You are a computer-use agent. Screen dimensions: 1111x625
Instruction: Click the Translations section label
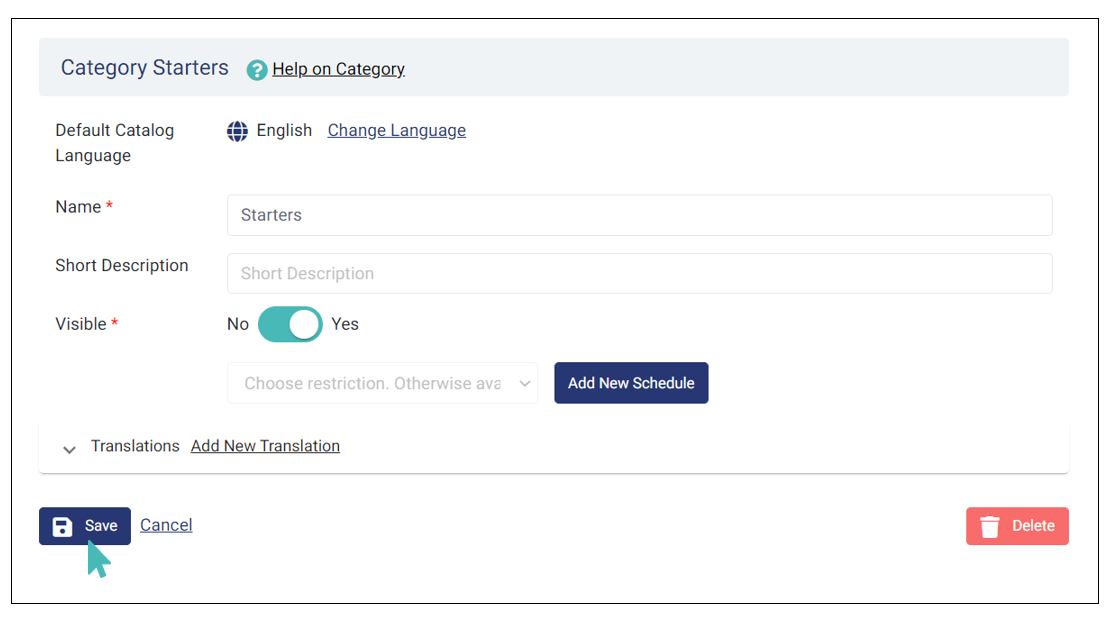[x=135, y=446]
